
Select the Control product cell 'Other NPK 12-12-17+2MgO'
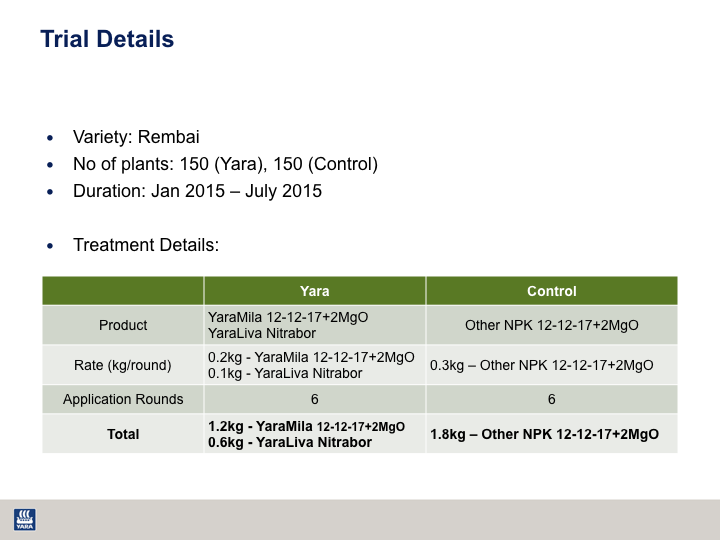click(x=551, y=325)
